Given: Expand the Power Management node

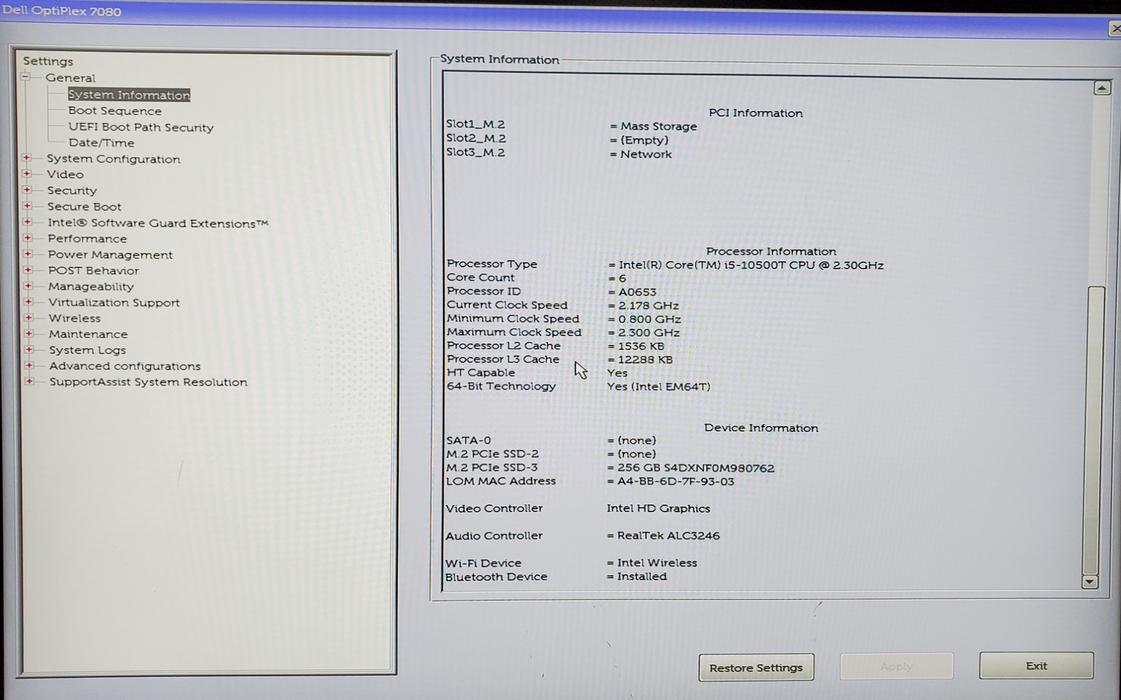Looking at the screenshot, I should point(28,254).
